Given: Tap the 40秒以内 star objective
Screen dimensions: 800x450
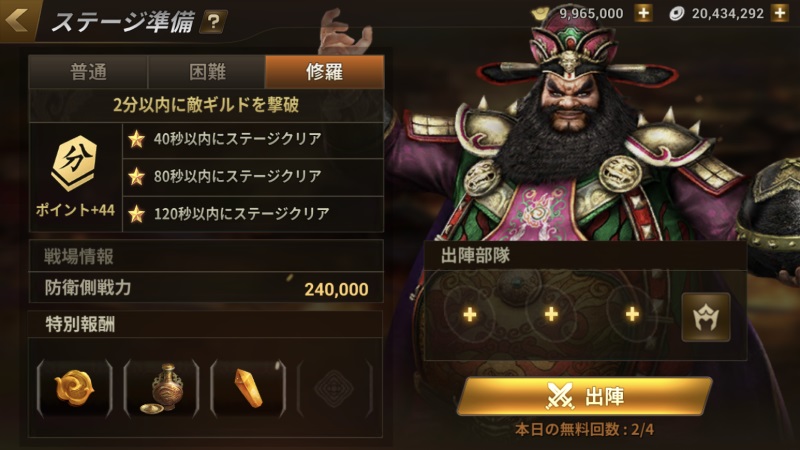Looking at the screenshot, I should (x=253, y=139).
